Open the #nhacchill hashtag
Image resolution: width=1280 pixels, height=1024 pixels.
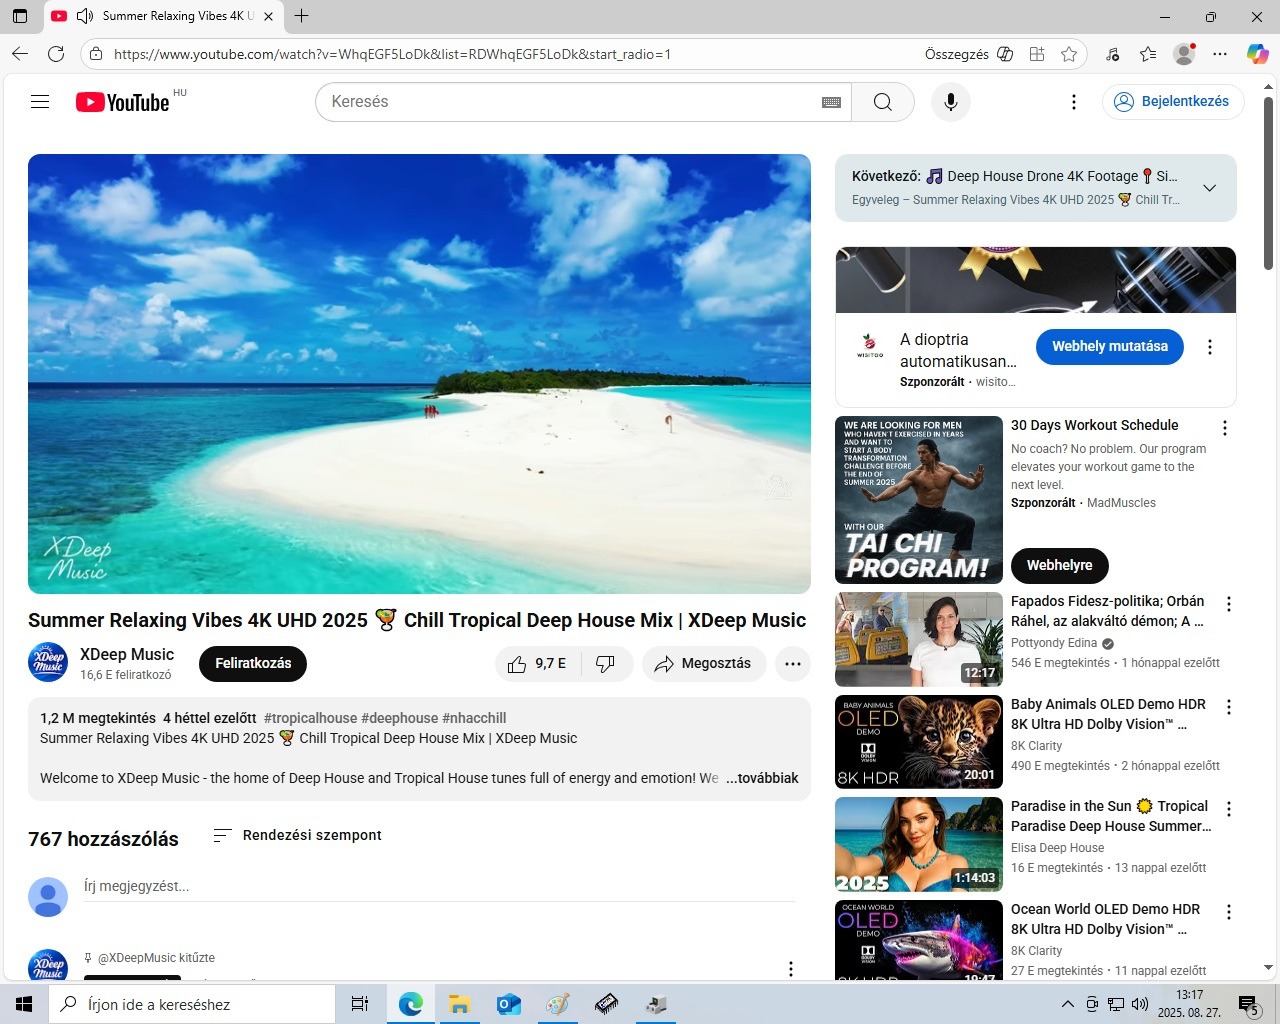(474, 718)
